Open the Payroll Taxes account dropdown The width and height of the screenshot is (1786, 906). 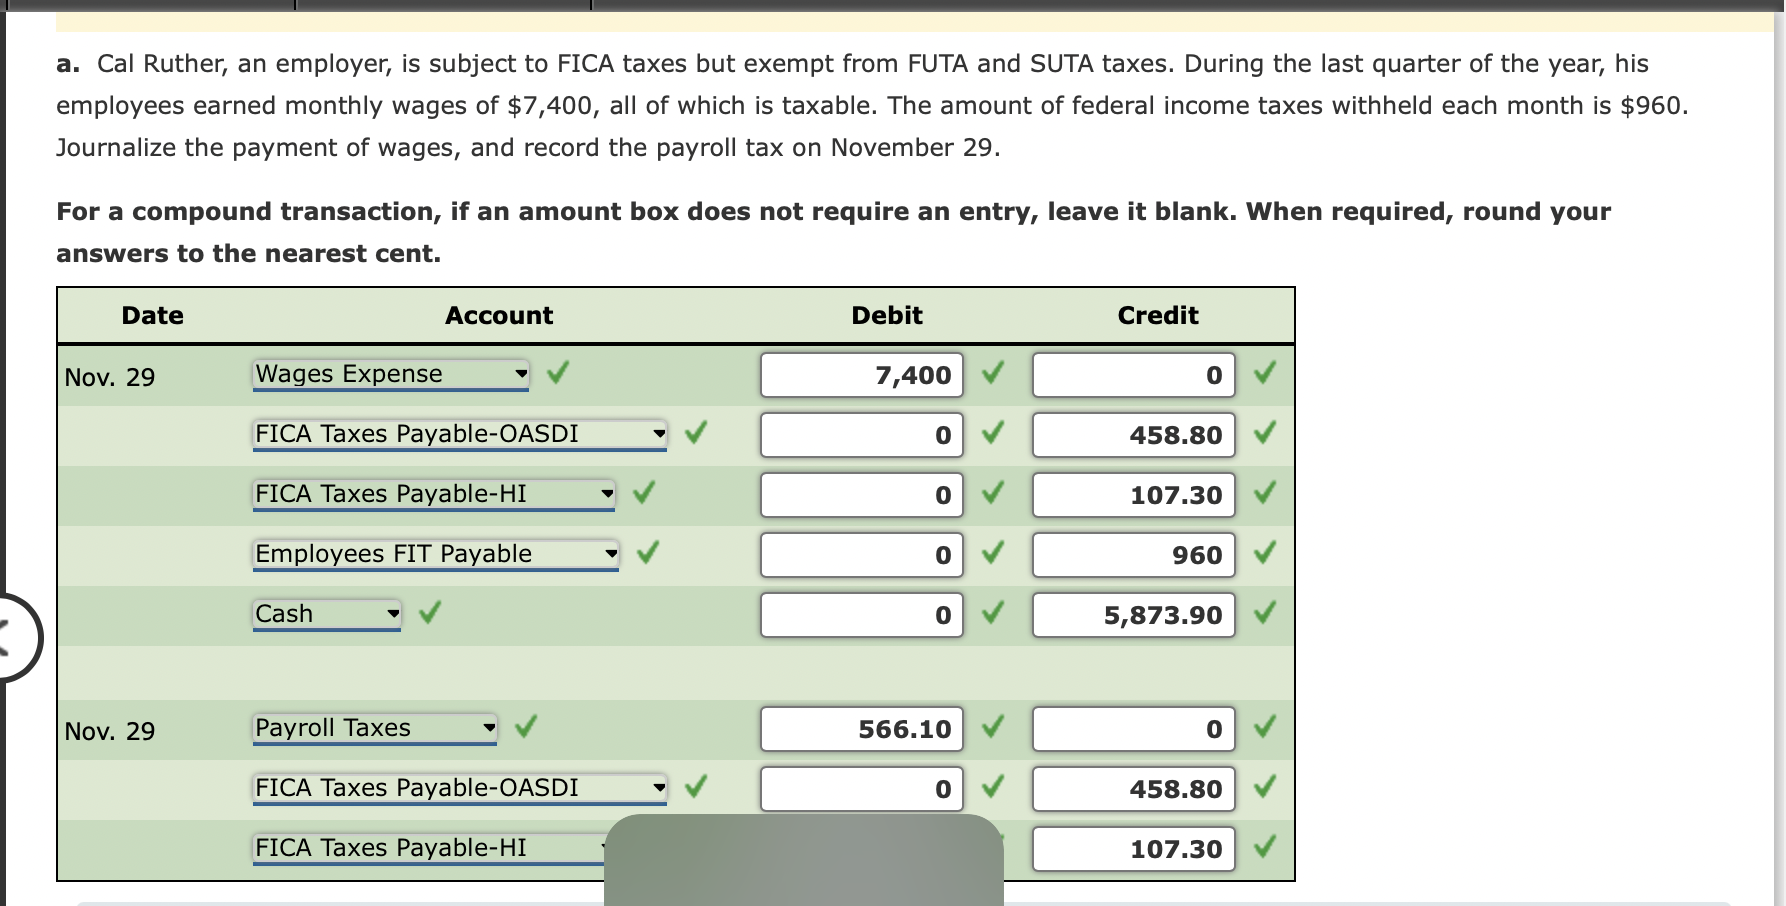490,728
